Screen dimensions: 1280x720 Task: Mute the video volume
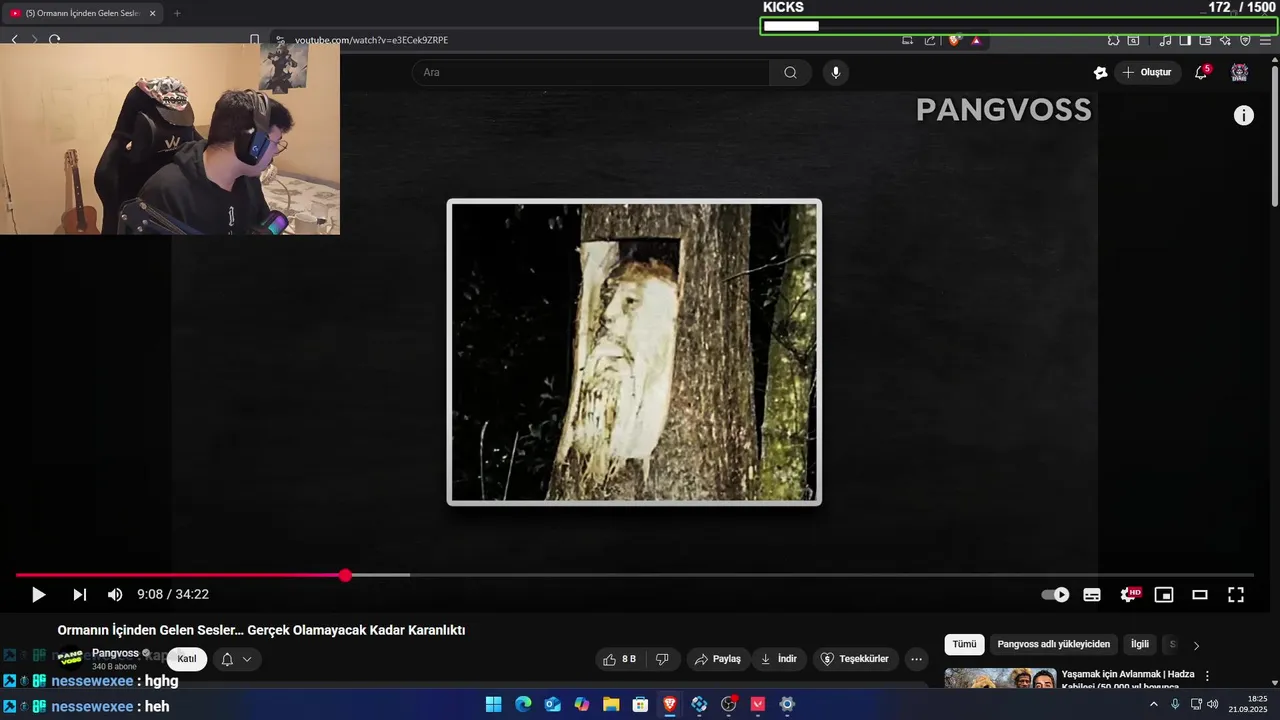tap(115, 595)
